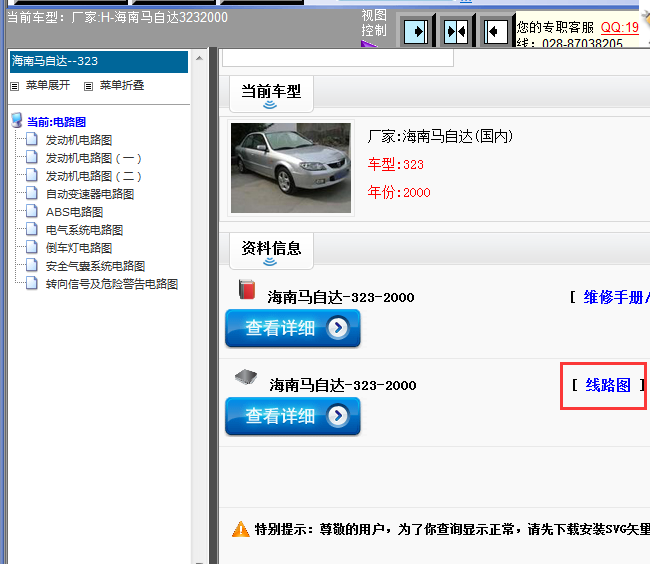
Task: Click the view control right-arrow pane button
Action: [416, 31]
